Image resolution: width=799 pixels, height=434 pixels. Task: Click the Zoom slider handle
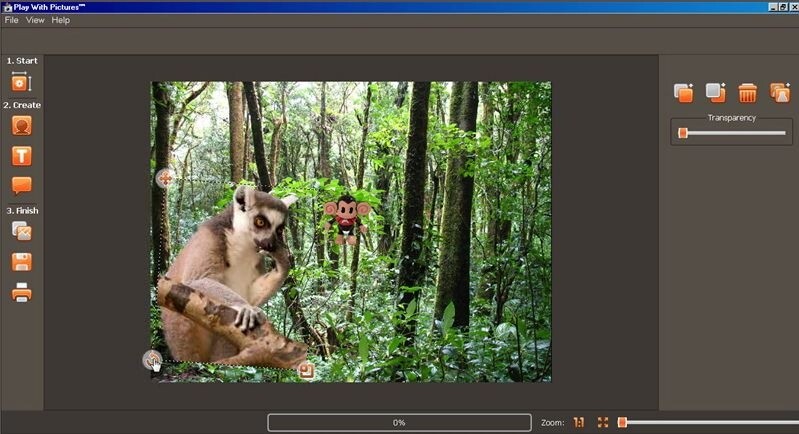622,422
